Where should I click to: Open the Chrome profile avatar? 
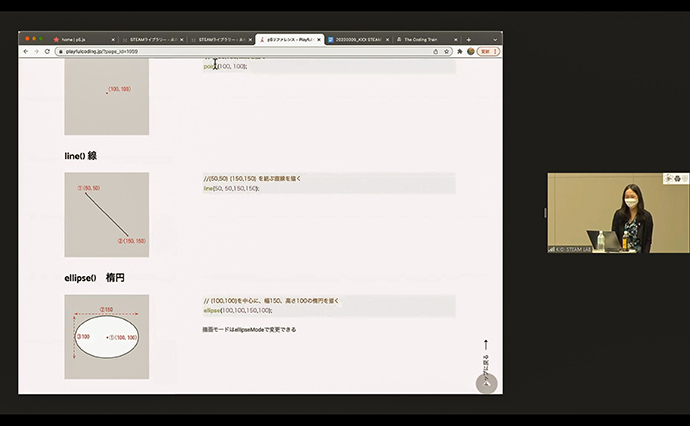471,51
